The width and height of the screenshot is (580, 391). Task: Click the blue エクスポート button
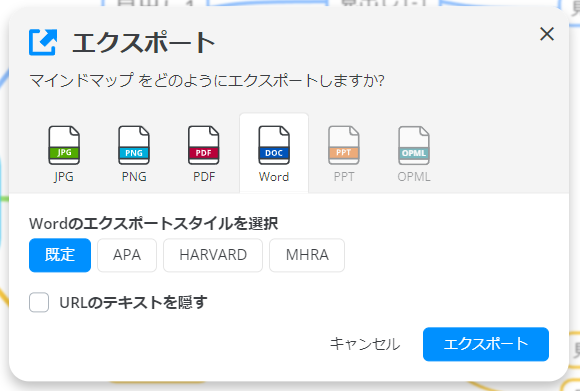click(486, 344)
